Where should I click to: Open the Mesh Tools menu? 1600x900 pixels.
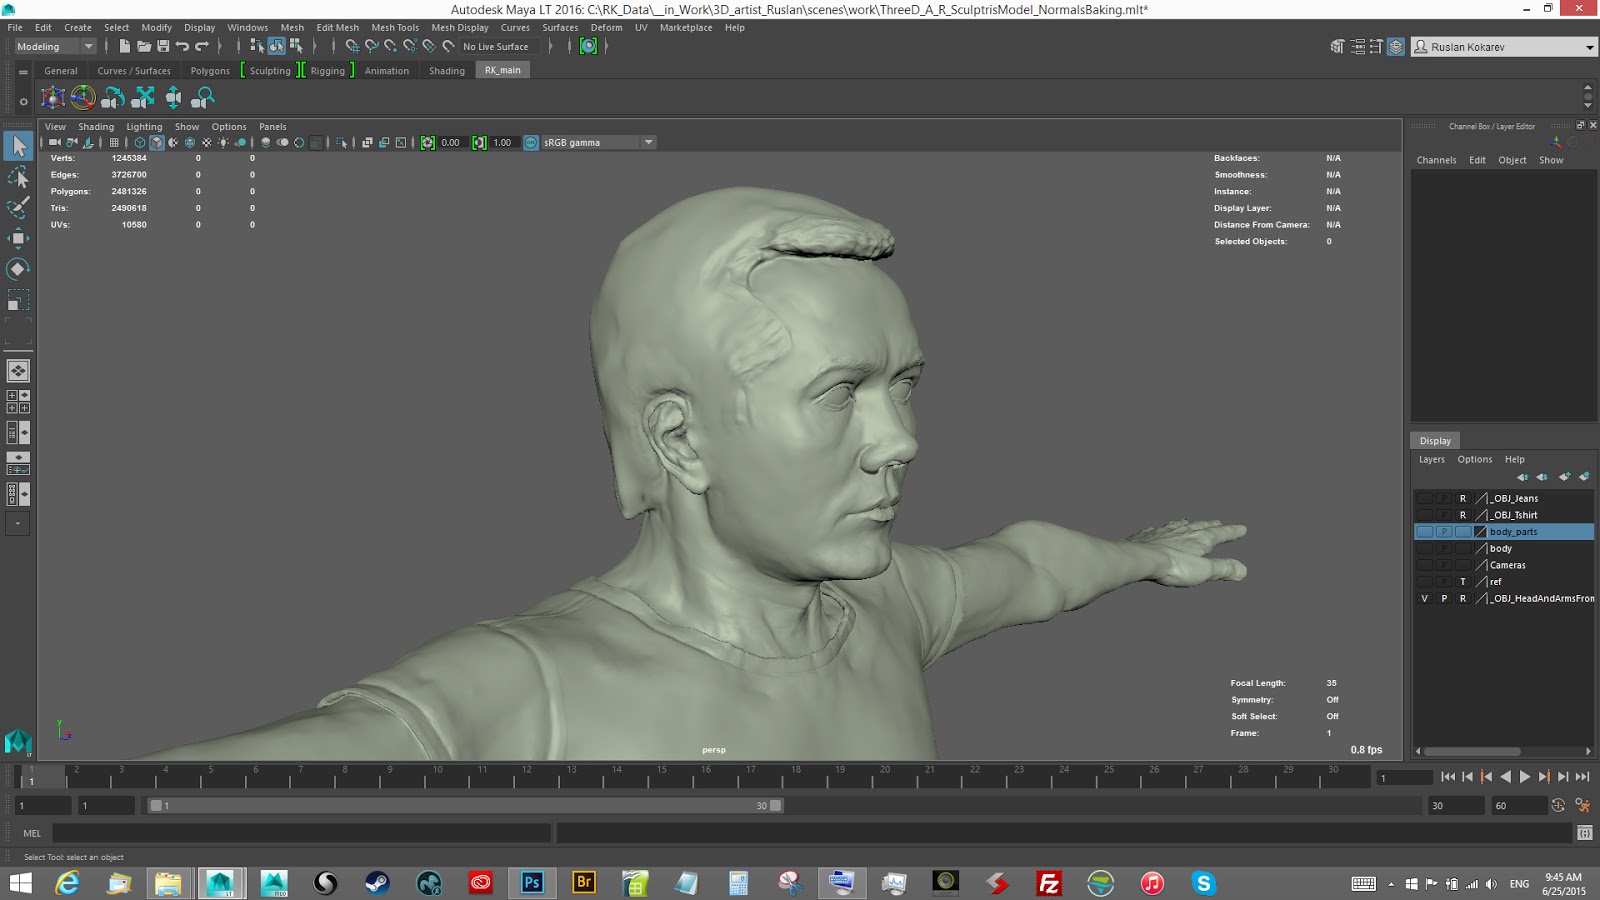click(395, 28)
